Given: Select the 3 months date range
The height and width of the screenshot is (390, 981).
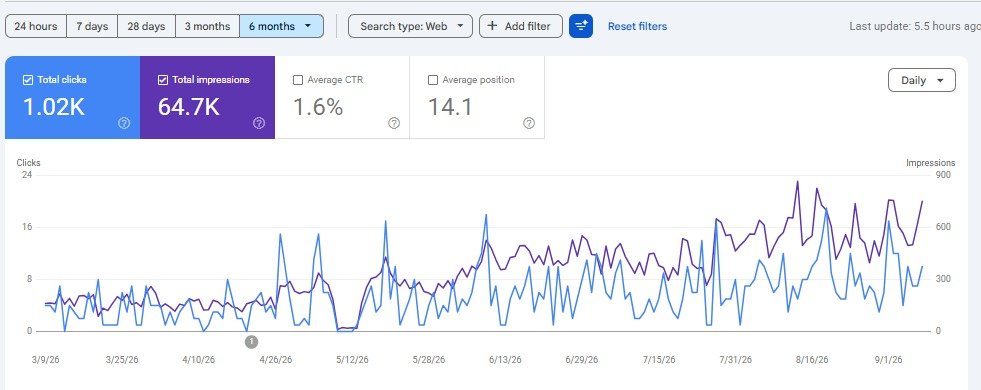Looking at the screenshot, I should click(x=207, y=26).
